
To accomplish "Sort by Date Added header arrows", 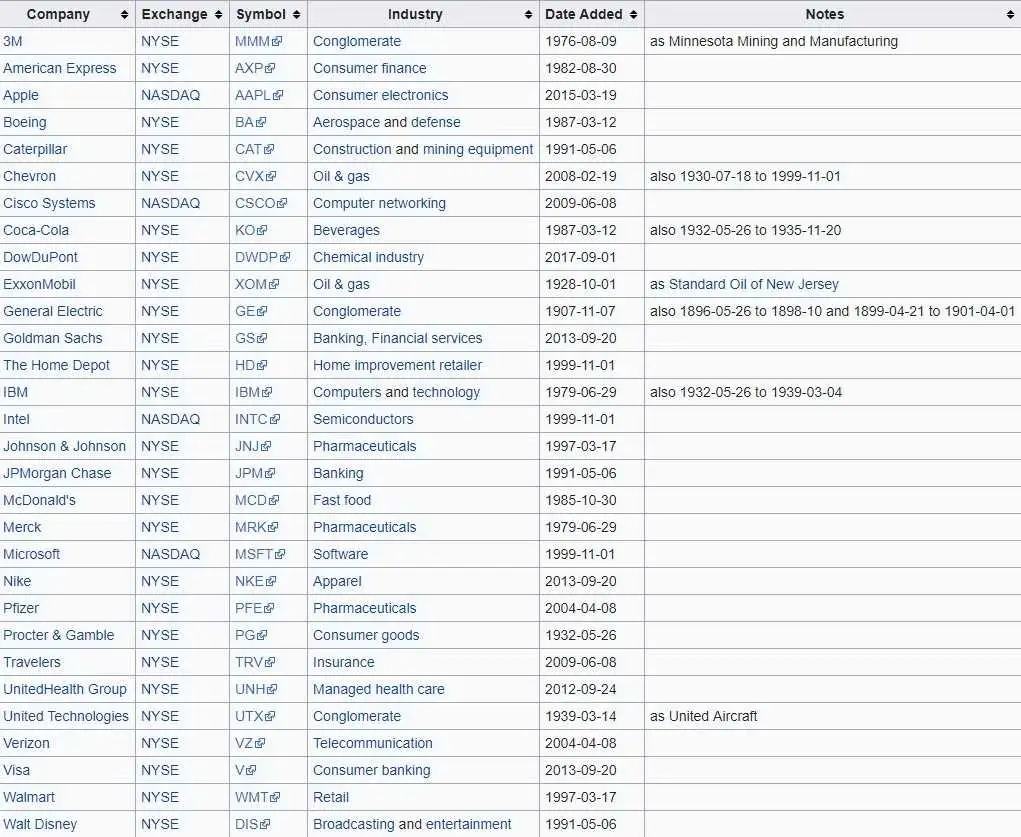I will pyautogui.click(x=634, y=14).
